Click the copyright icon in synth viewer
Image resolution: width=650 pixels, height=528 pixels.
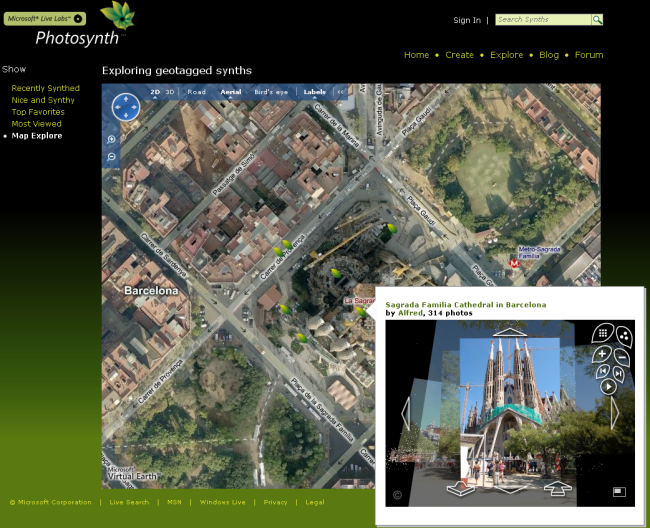click(397, 495)
